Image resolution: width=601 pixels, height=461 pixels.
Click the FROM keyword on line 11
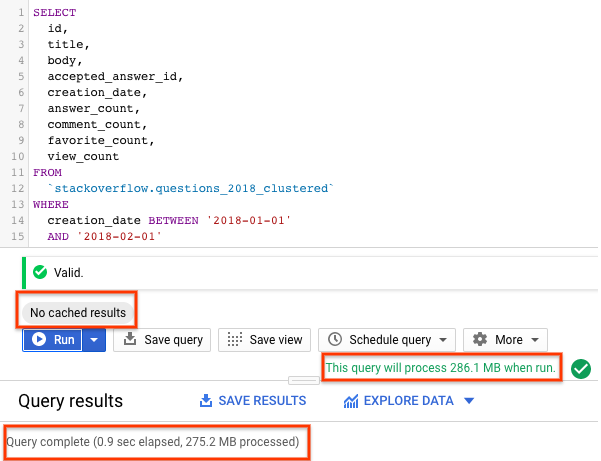click(x=47, y=172)
